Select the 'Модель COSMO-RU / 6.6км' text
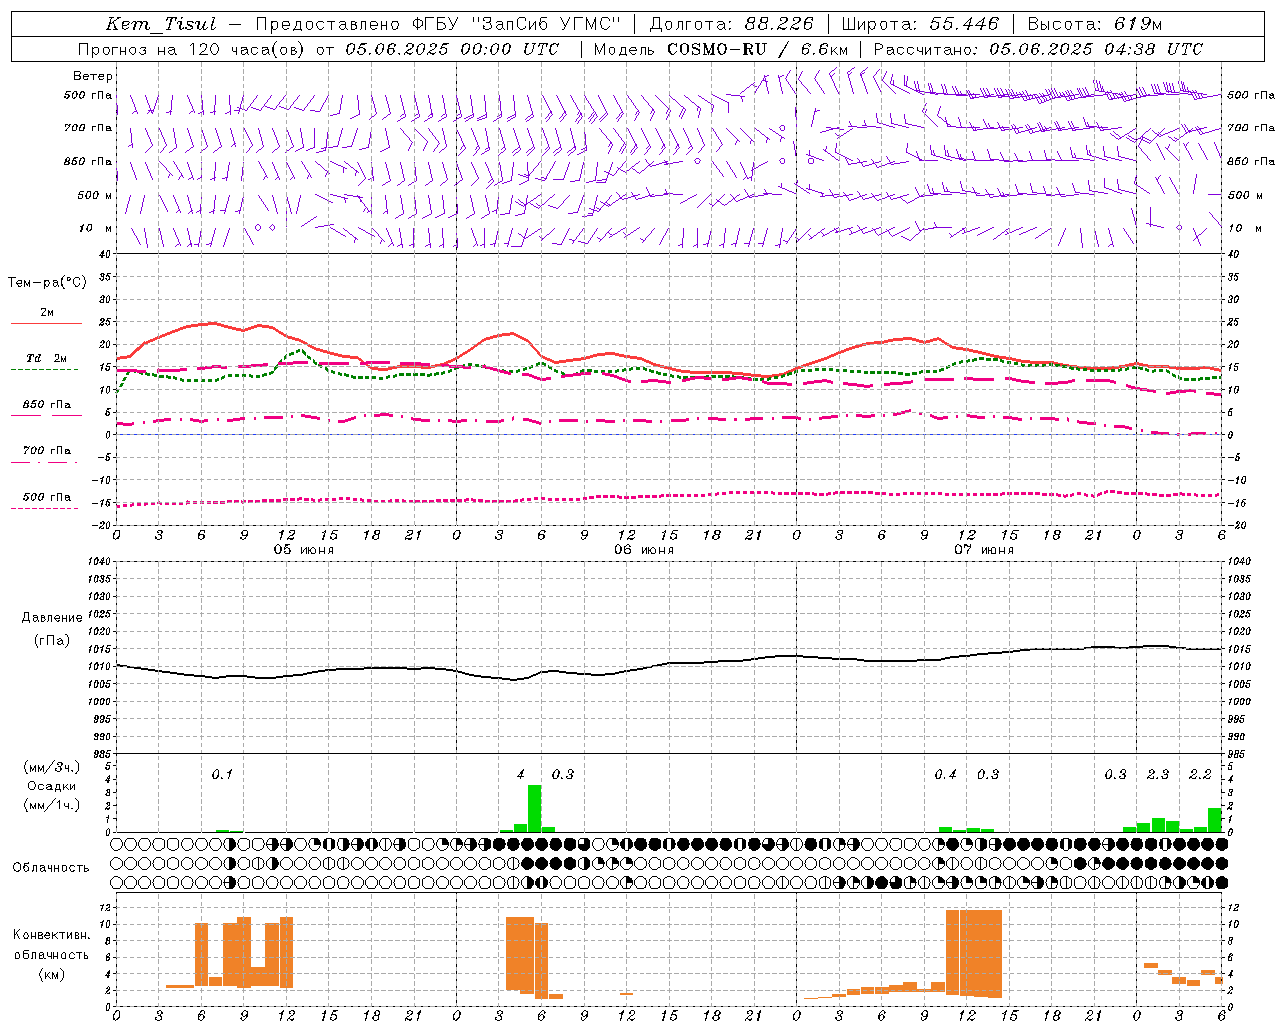This screenshot has width=1280, height=1024. [x=720, y=49]
